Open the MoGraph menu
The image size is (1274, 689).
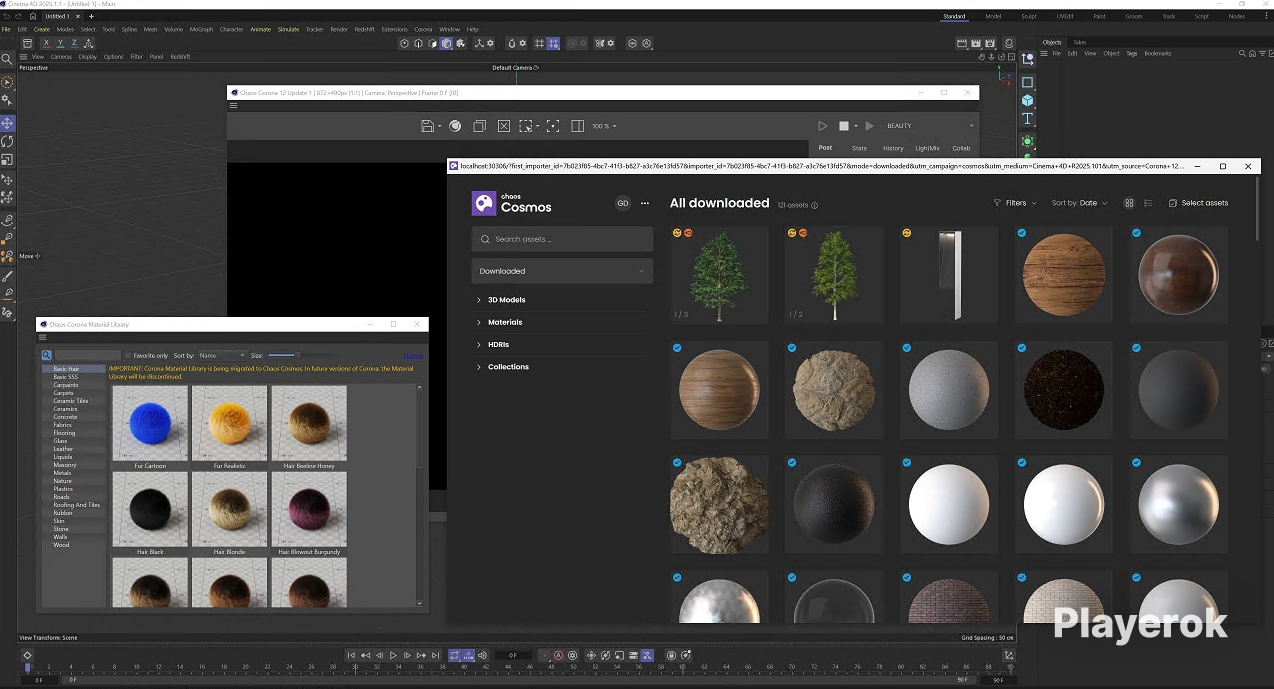pos(201,29)
